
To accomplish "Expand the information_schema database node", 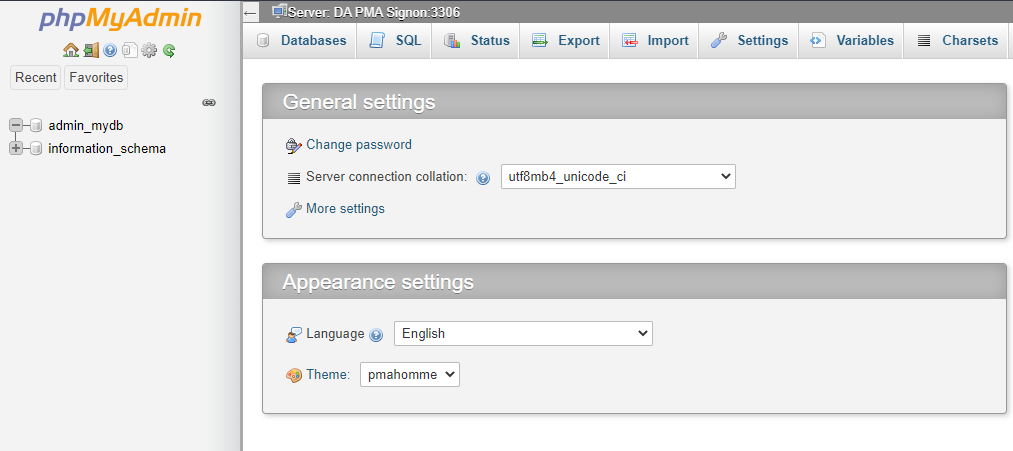I will (16, 149).
